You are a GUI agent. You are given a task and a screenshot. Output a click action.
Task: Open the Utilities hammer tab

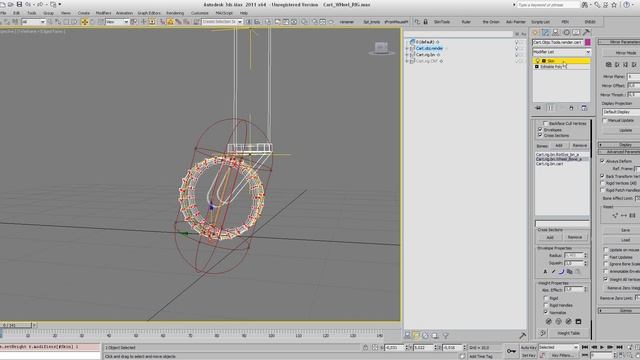pyautogui.click(x=586, y=33)
